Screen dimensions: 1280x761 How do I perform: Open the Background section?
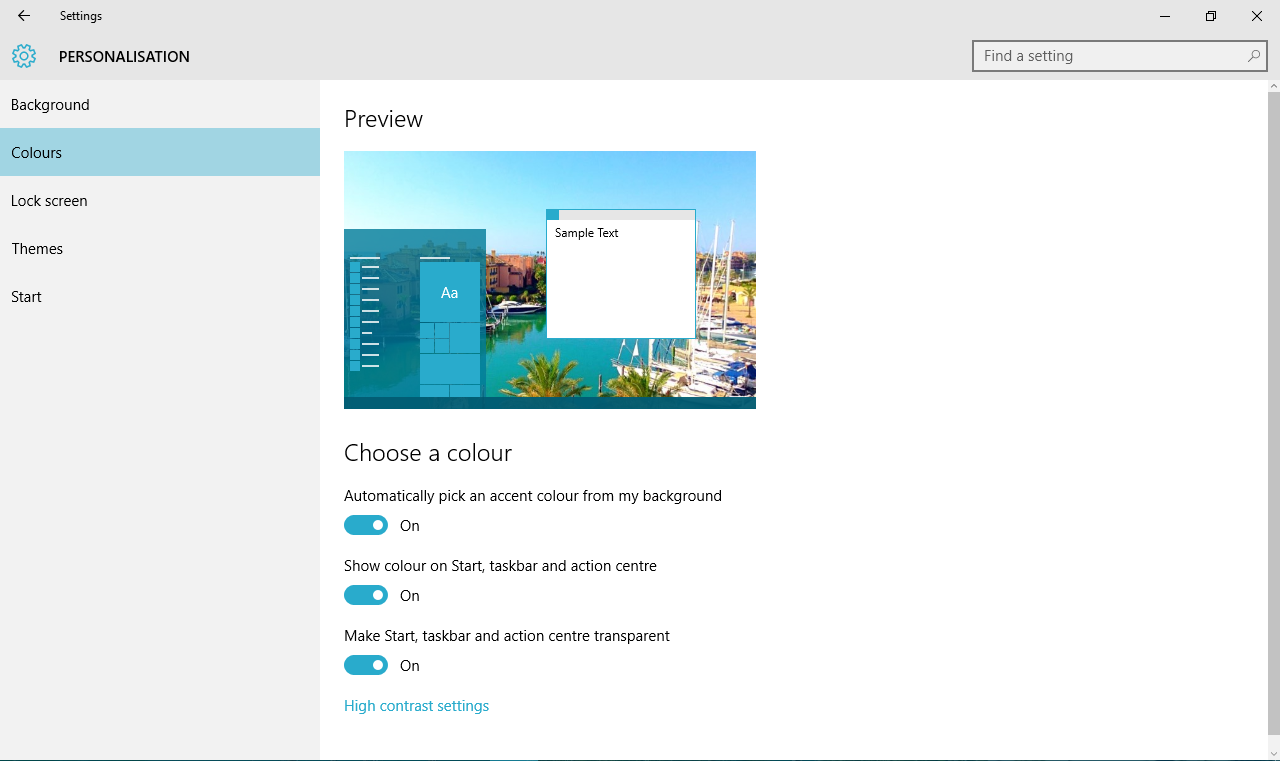tap(160, 104)
